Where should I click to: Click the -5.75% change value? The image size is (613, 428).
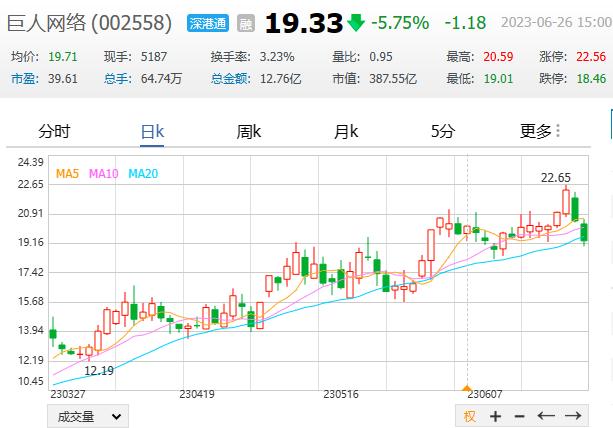pos(400,23)
